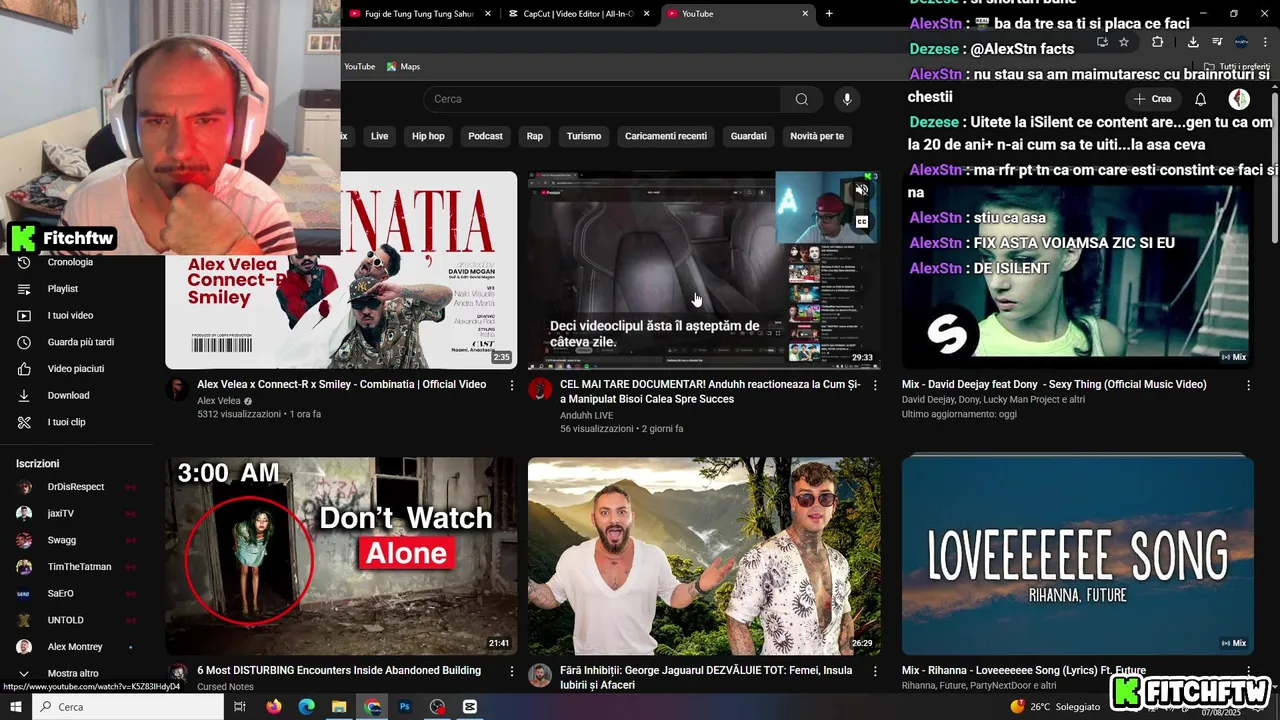Click the YouTube Cerca search field
Image resolution: width=1280 pixels, height=720 pixels.
(603, 99)
